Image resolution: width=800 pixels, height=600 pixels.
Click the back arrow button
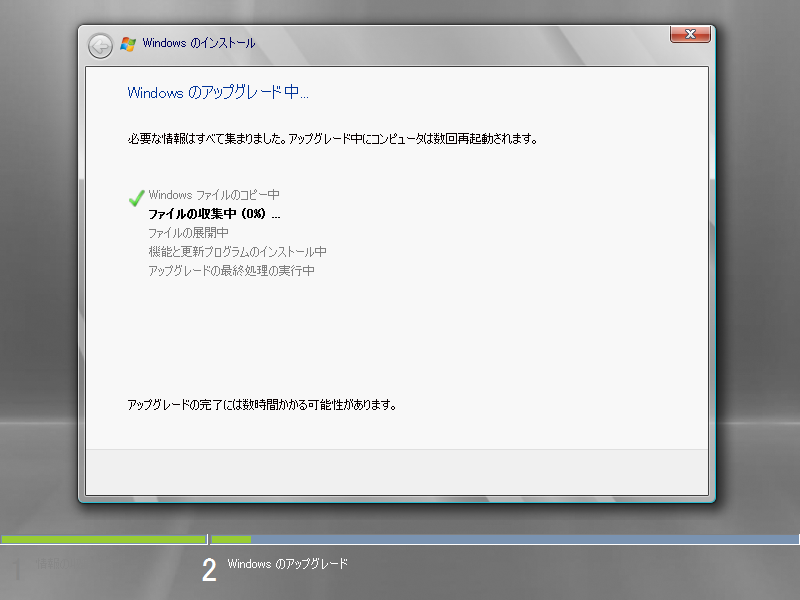point(100,46)
